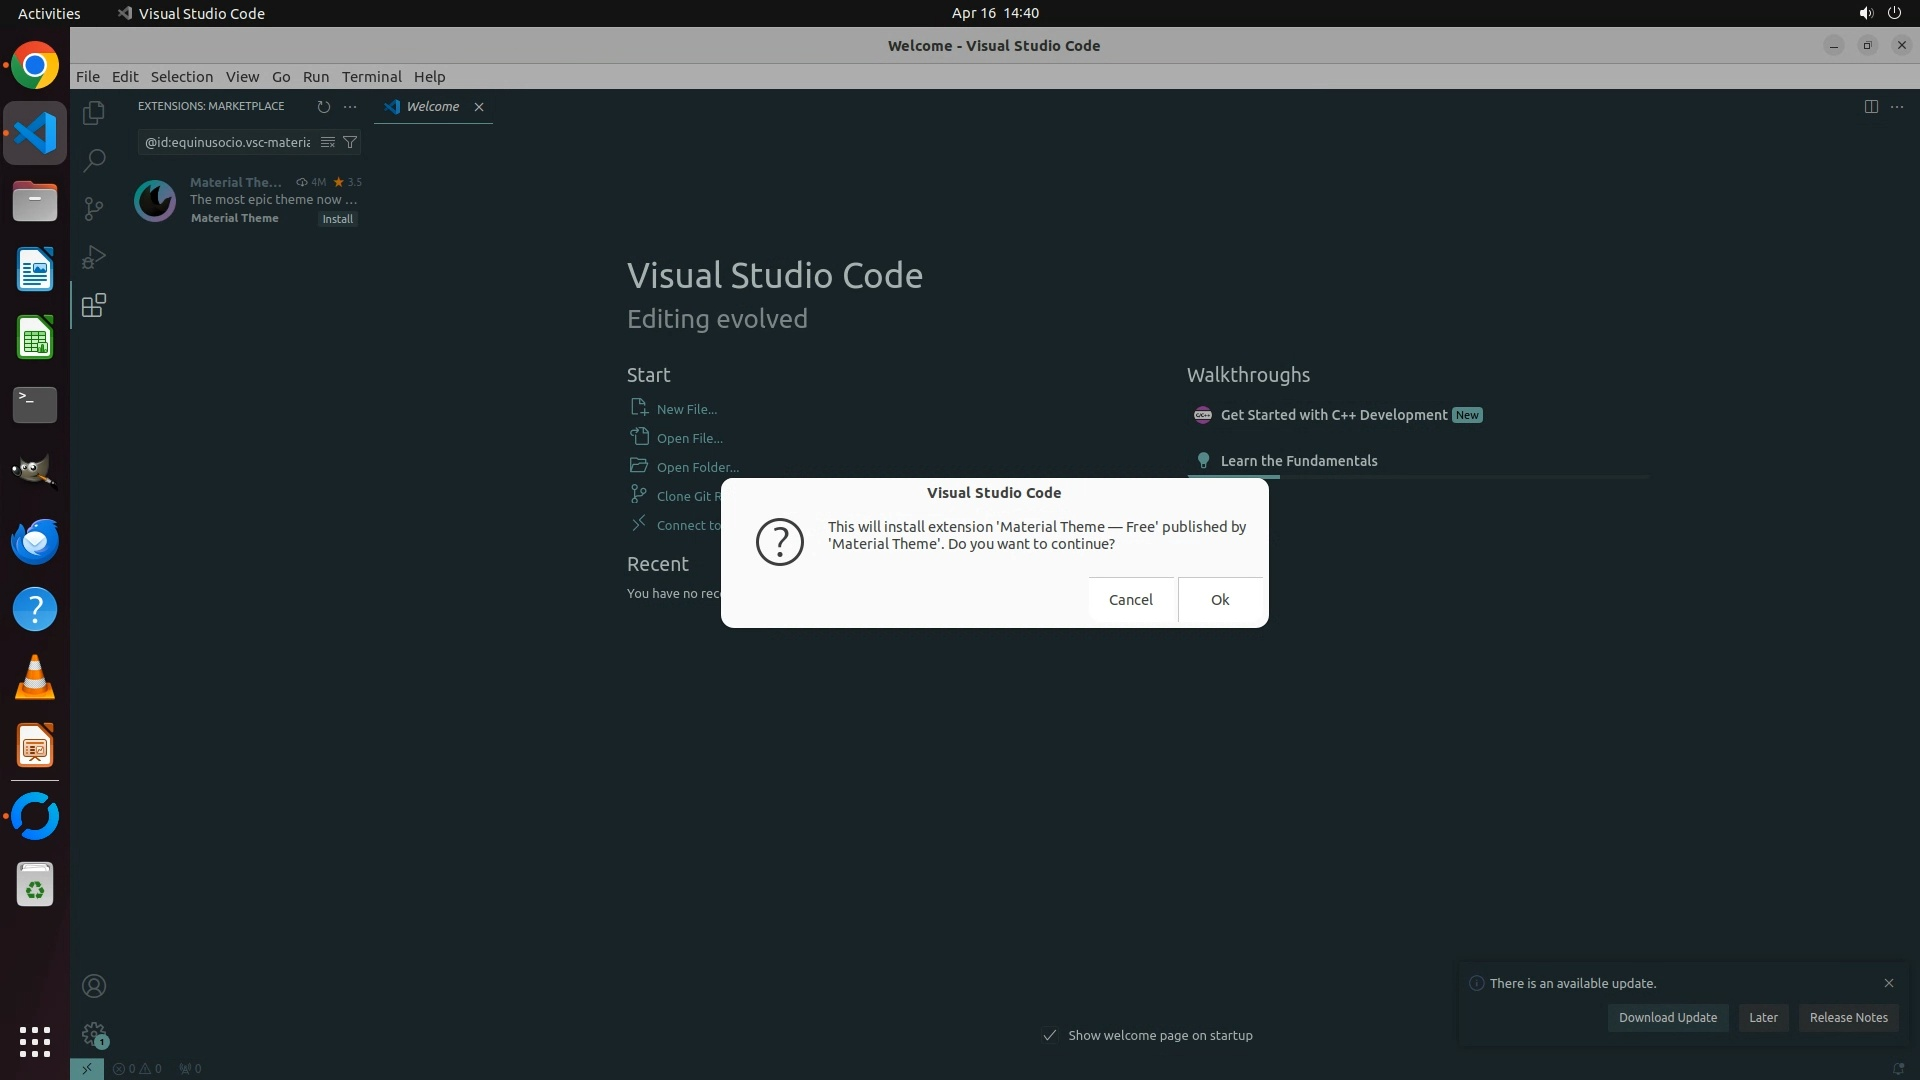Open the Search view icon
Screen dimensions: 1920x1080
click(94, 160)
